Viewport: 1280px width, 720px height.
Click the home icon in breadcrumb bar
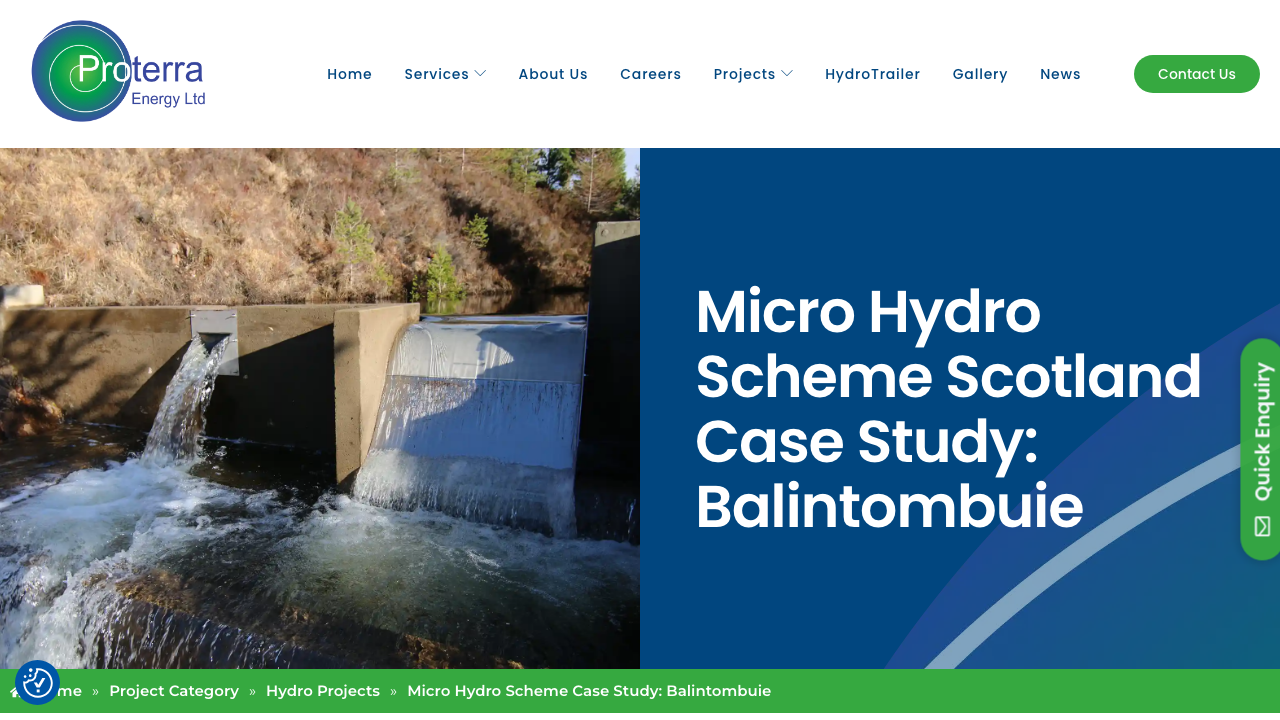12,690
